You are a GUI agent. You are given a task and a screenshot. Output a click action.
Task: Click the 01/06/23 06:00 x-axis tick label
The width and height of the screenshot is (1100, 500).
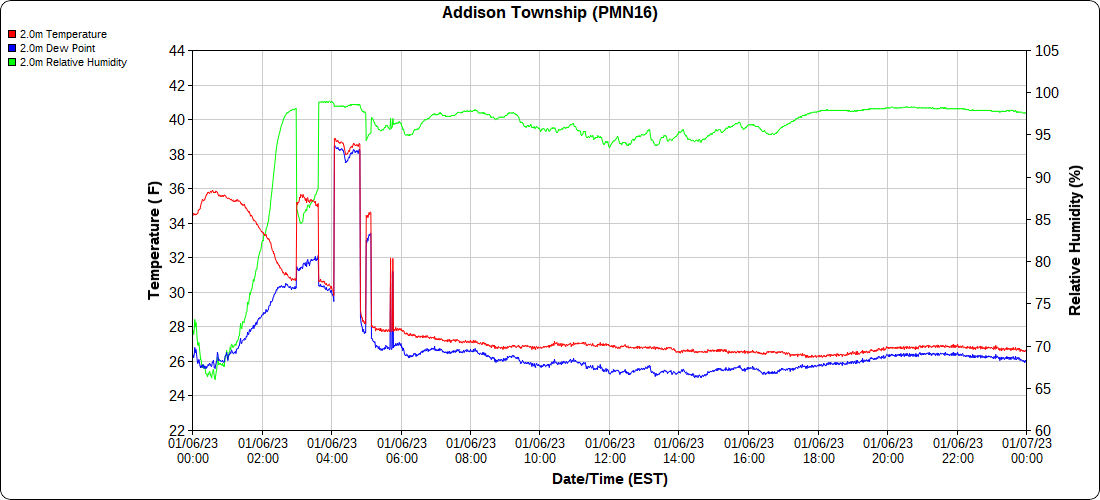pos(401,451)
